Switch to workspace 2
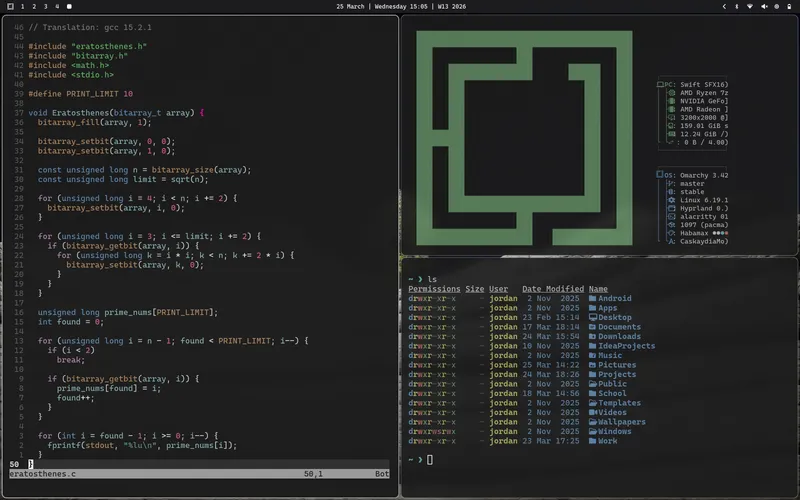This screenshot has height=500, width=800. (34, 7)
